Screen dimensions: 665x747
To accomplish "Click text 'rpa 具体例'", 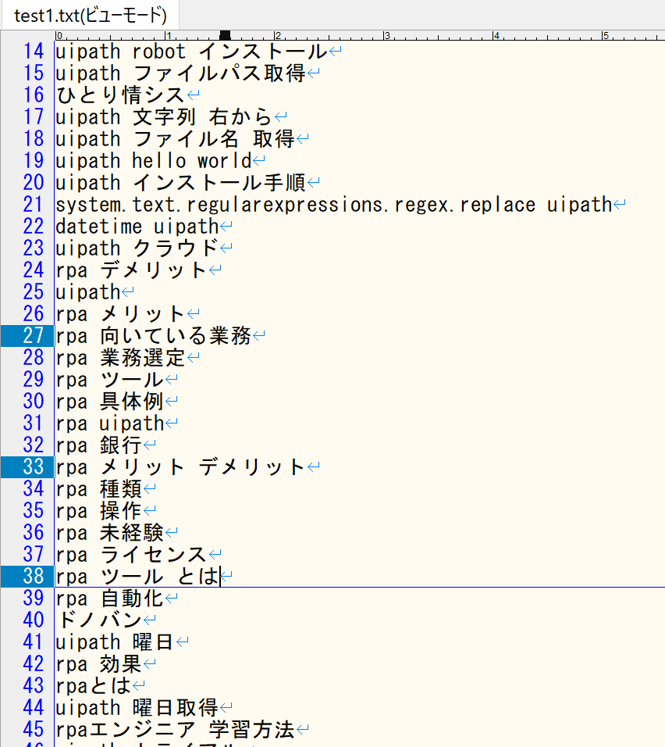I will (x=110, y=401).
